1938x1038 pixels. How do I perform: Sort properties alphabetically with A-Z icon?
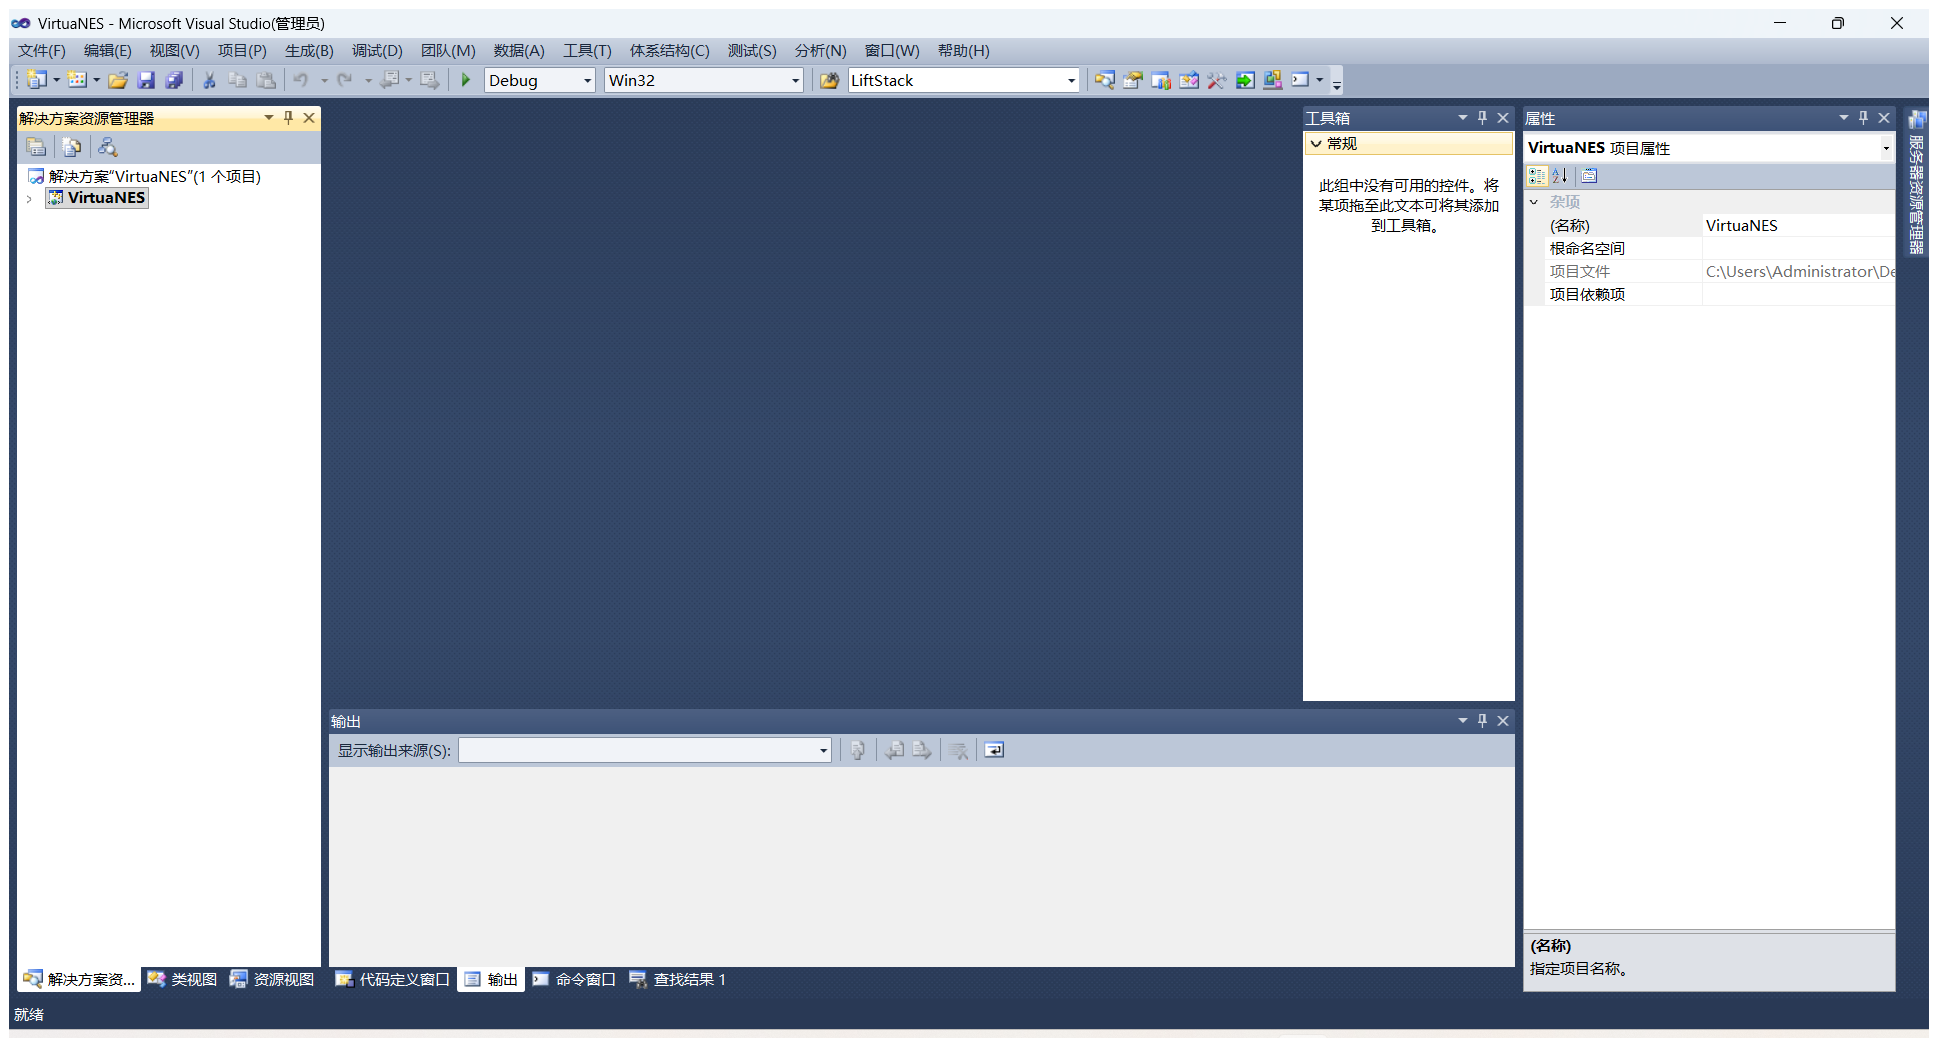(x=1559, y=176)
